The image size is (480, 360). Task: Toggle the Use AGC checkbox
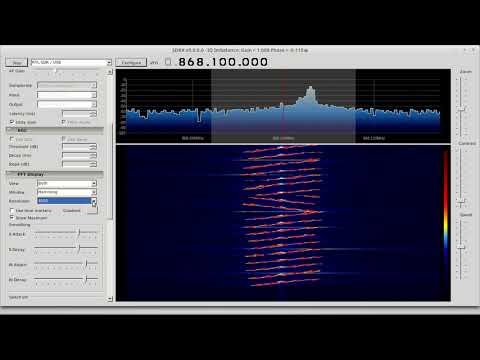(12, 139)
